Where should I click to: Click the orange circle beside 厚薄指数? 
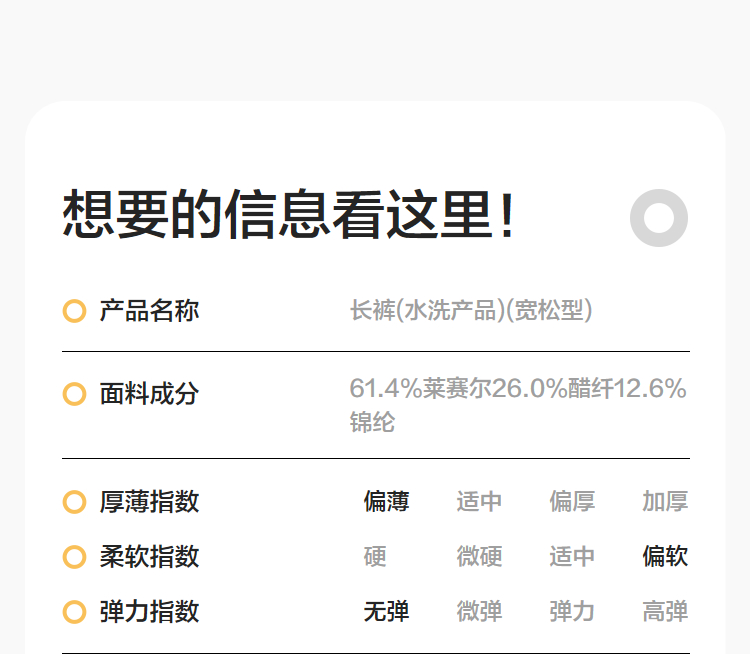pos(75,502)
